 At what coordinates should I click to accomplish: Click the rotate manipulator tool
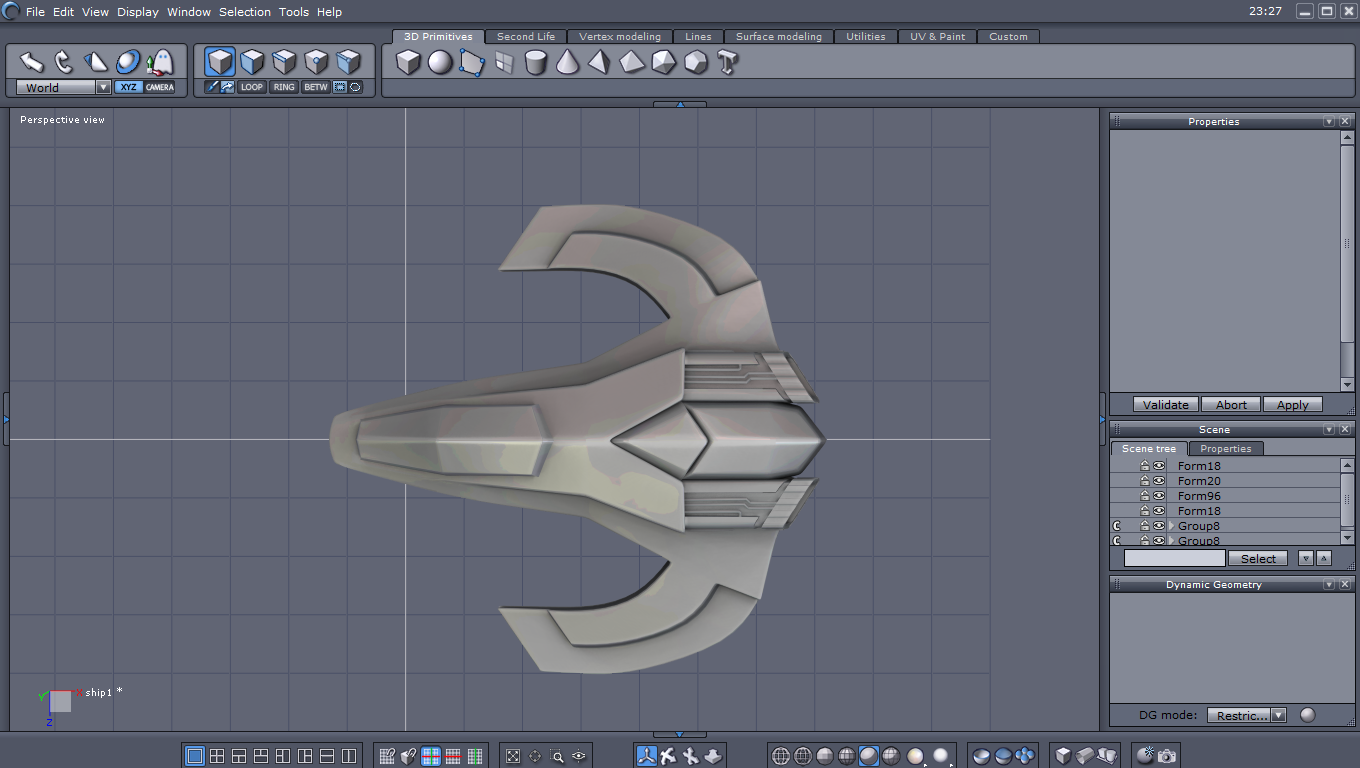tap(64, 62)
